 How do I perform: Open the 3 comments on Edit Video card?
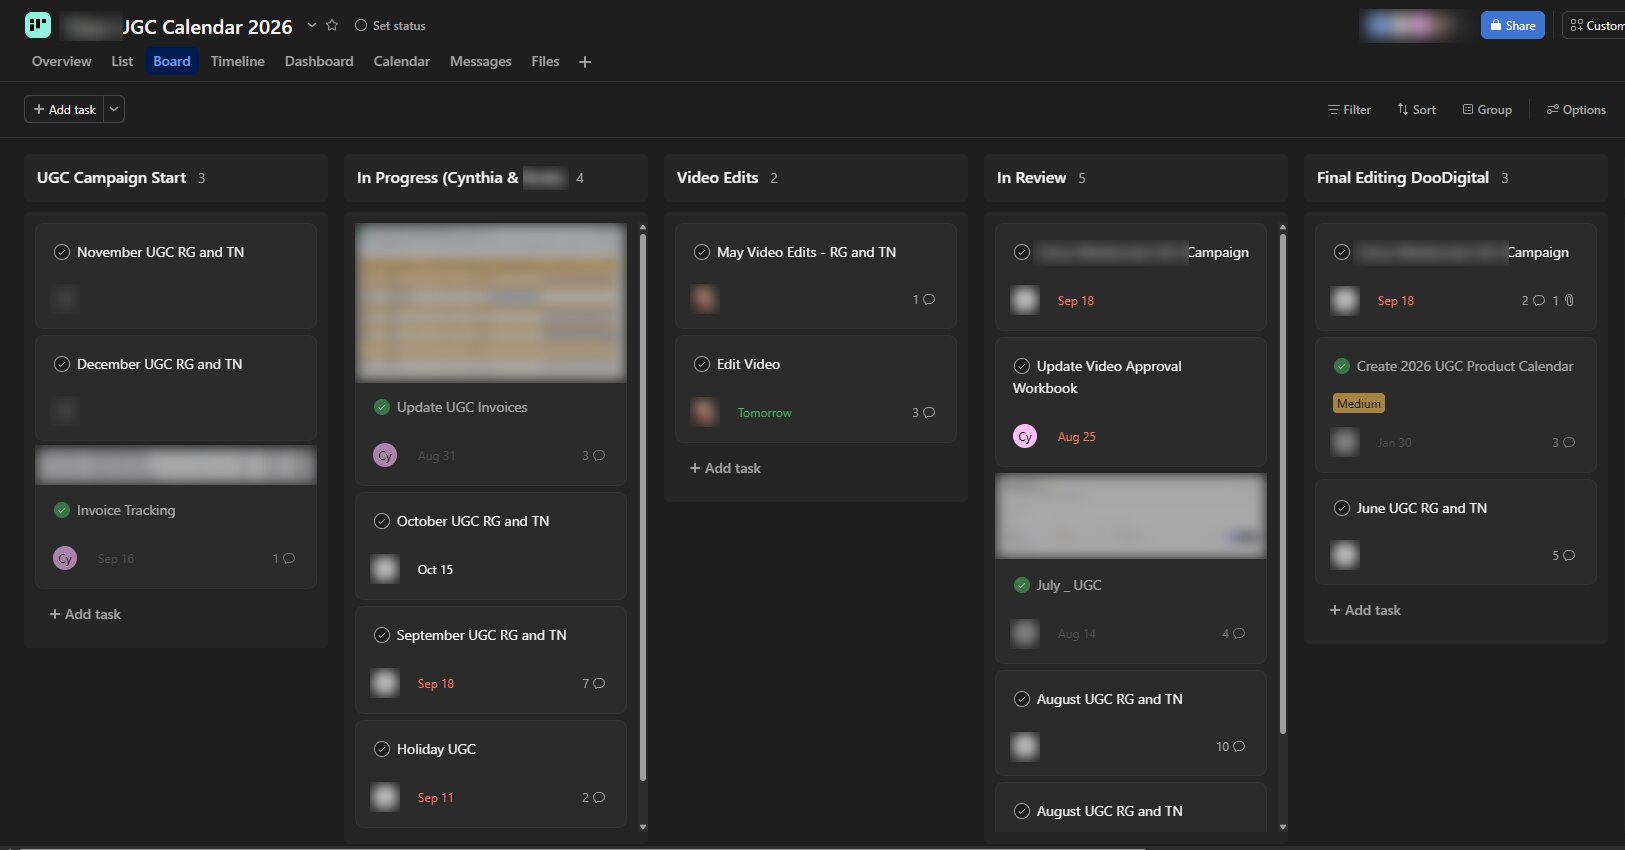click(x=924, y=412)
